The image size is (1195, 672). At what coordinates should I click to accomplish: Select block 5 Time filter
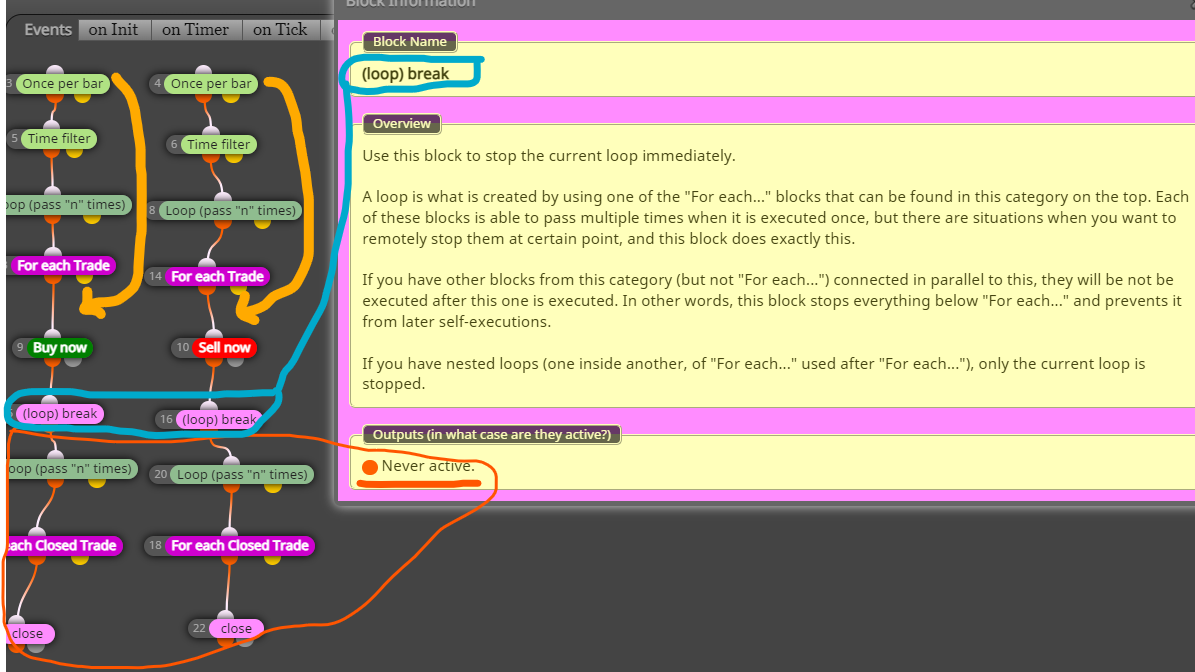point(59,139)
